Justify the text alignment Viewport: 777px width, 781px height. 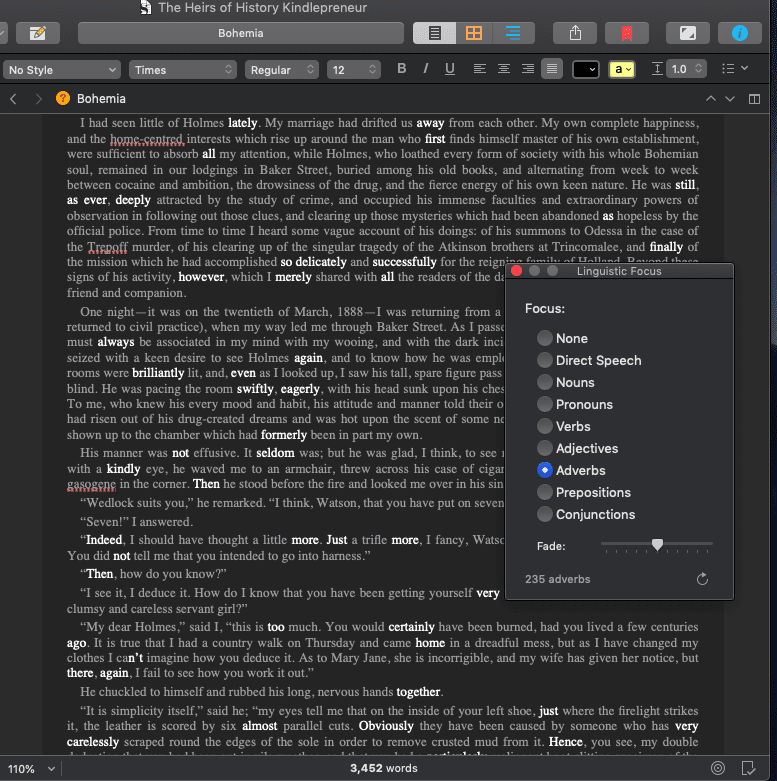[552, 69]
